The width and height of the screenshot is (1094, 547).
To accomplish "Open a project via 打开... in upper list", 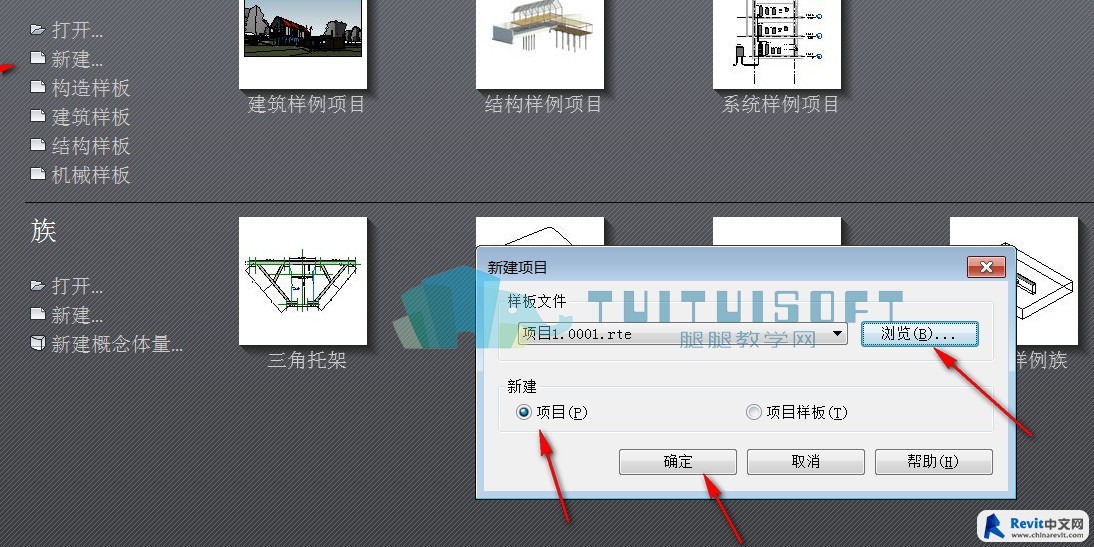I will click(x=77, y=30).
